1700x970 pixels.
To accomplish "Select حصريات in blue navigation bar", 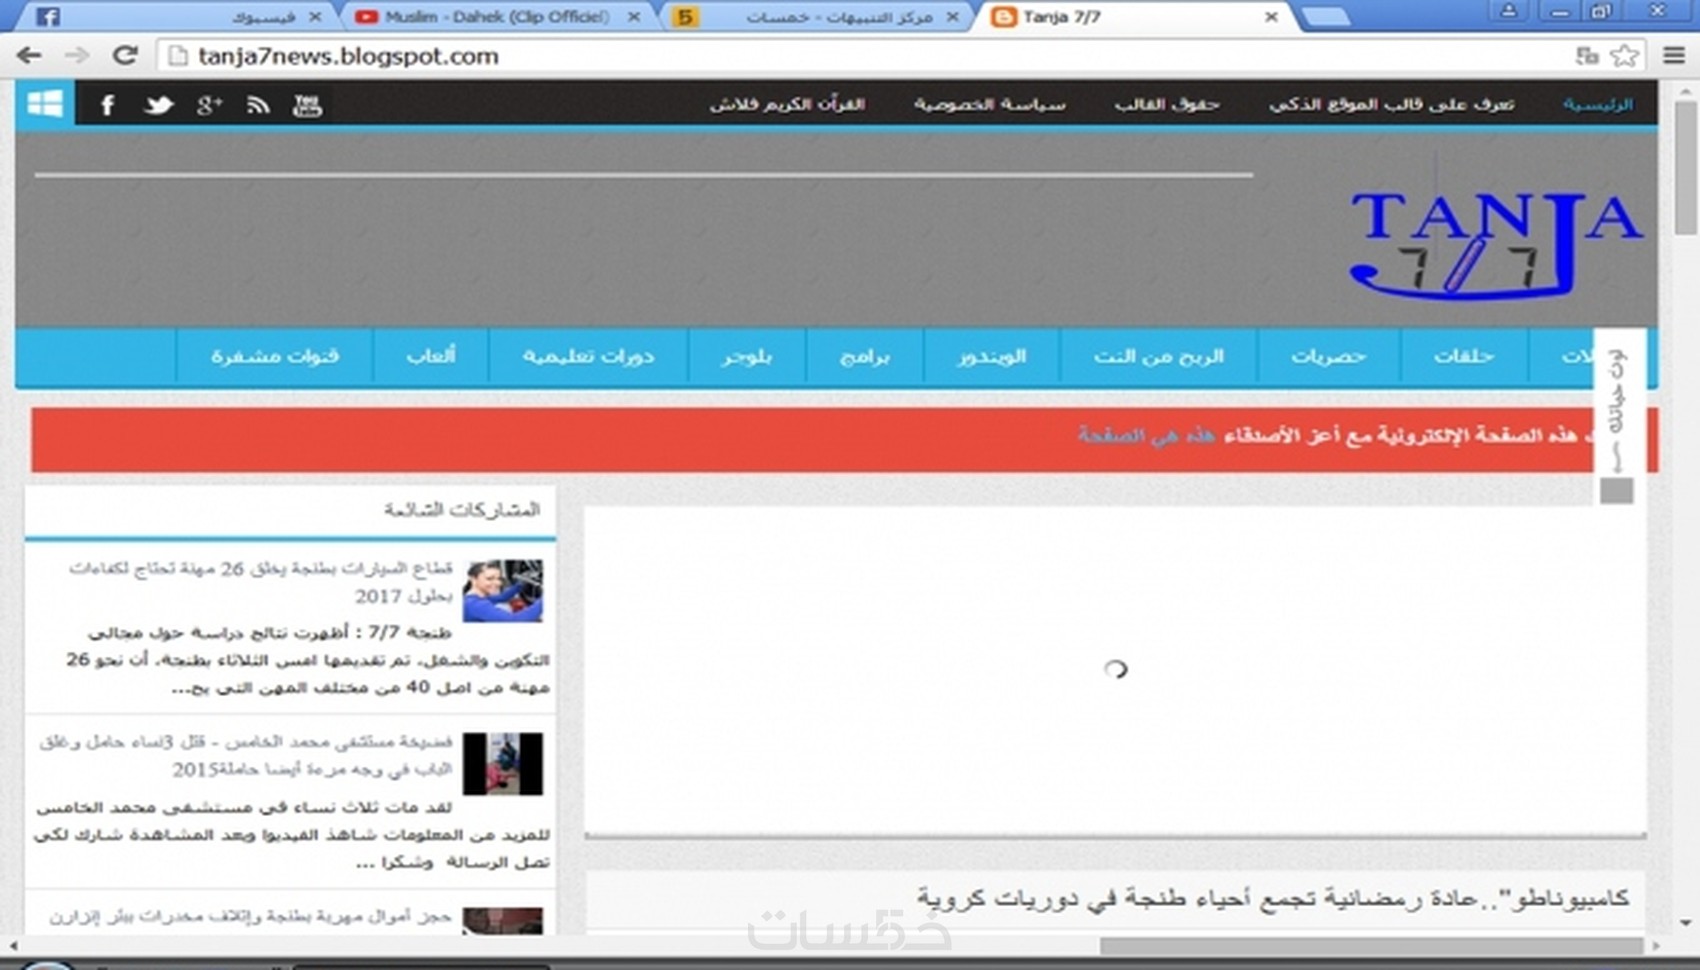I will coord(1328,356).
